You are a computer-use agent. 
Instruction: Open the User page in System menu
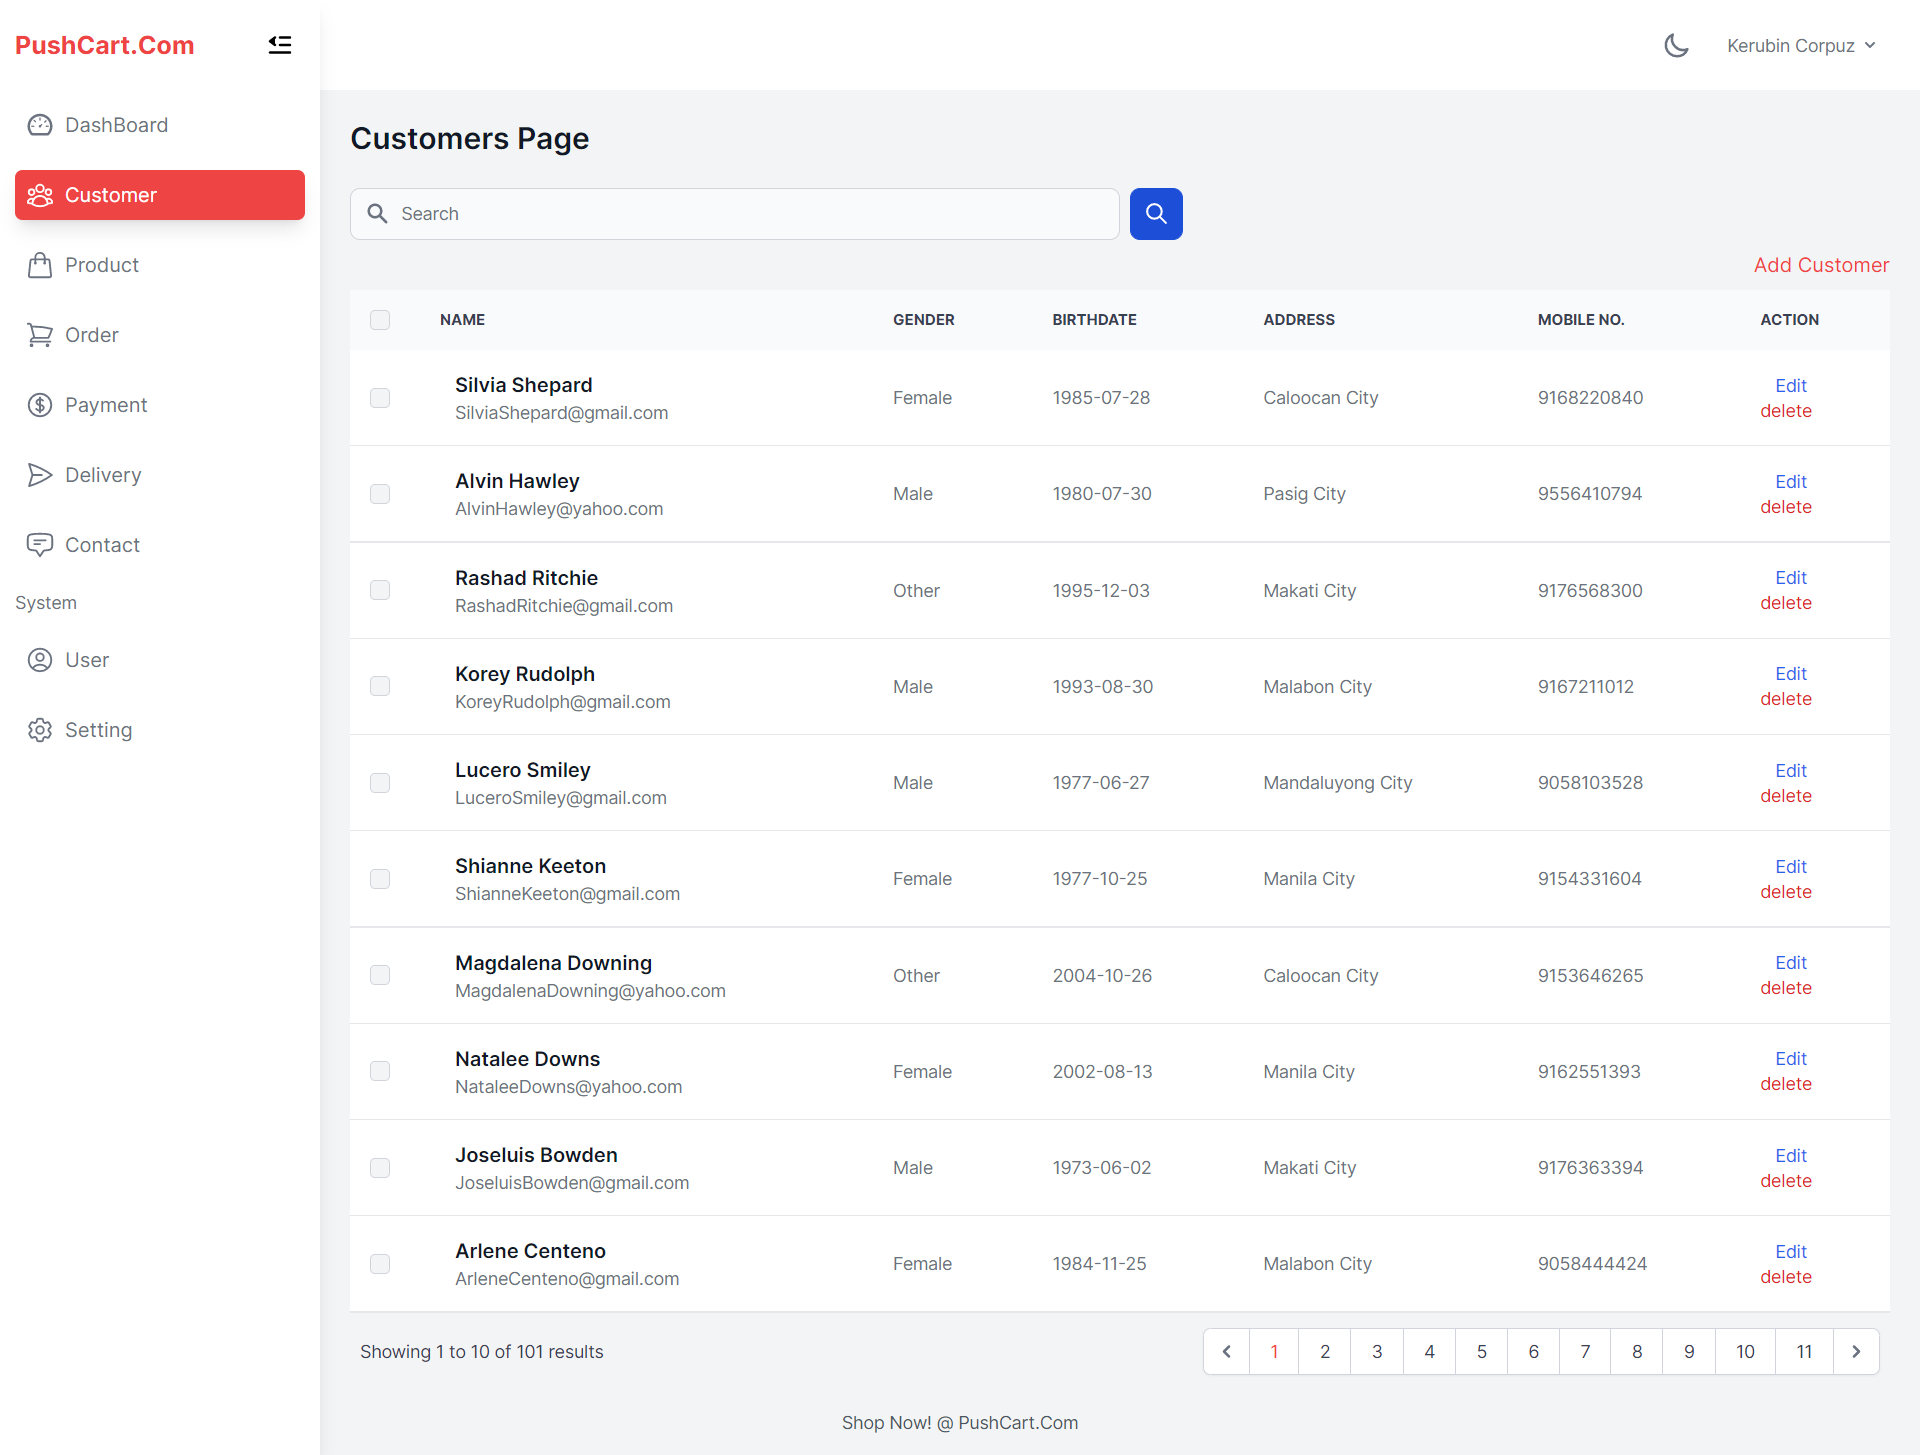[x=86, y=659]
